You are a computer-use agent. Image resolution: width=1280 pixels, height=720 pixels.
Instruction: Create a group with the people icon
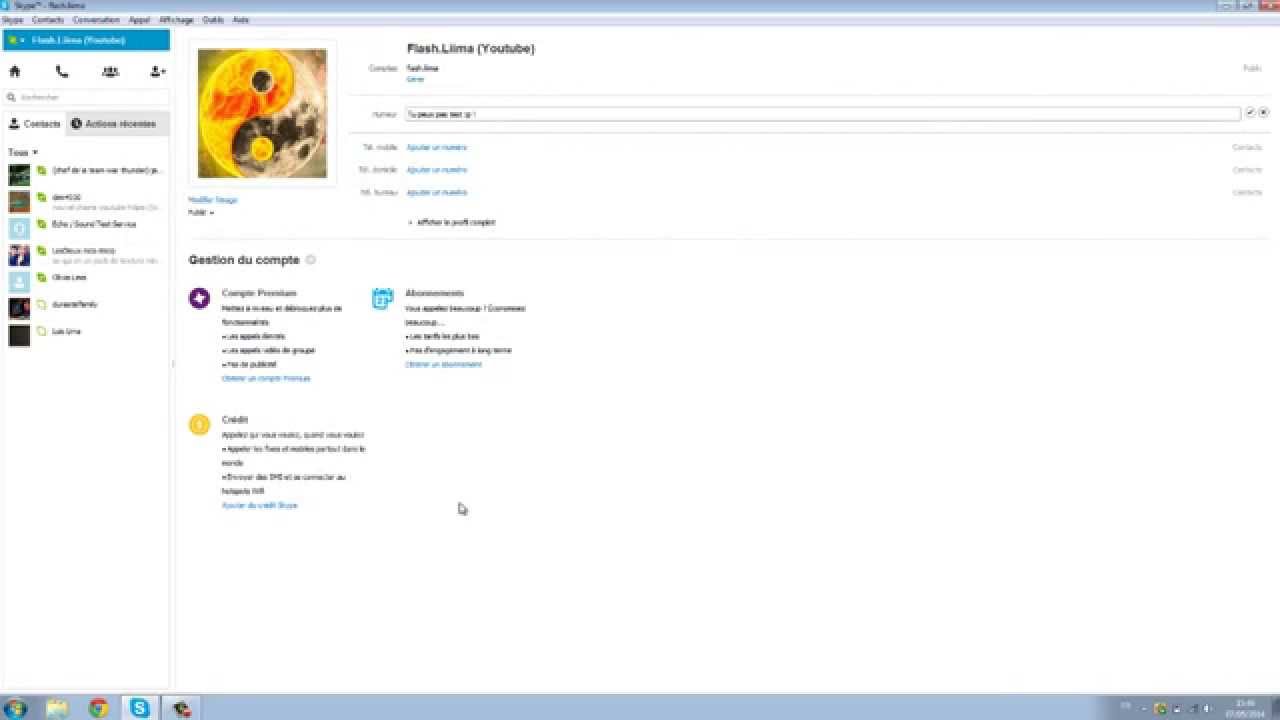pyautogui.click(x=110, y=72)
